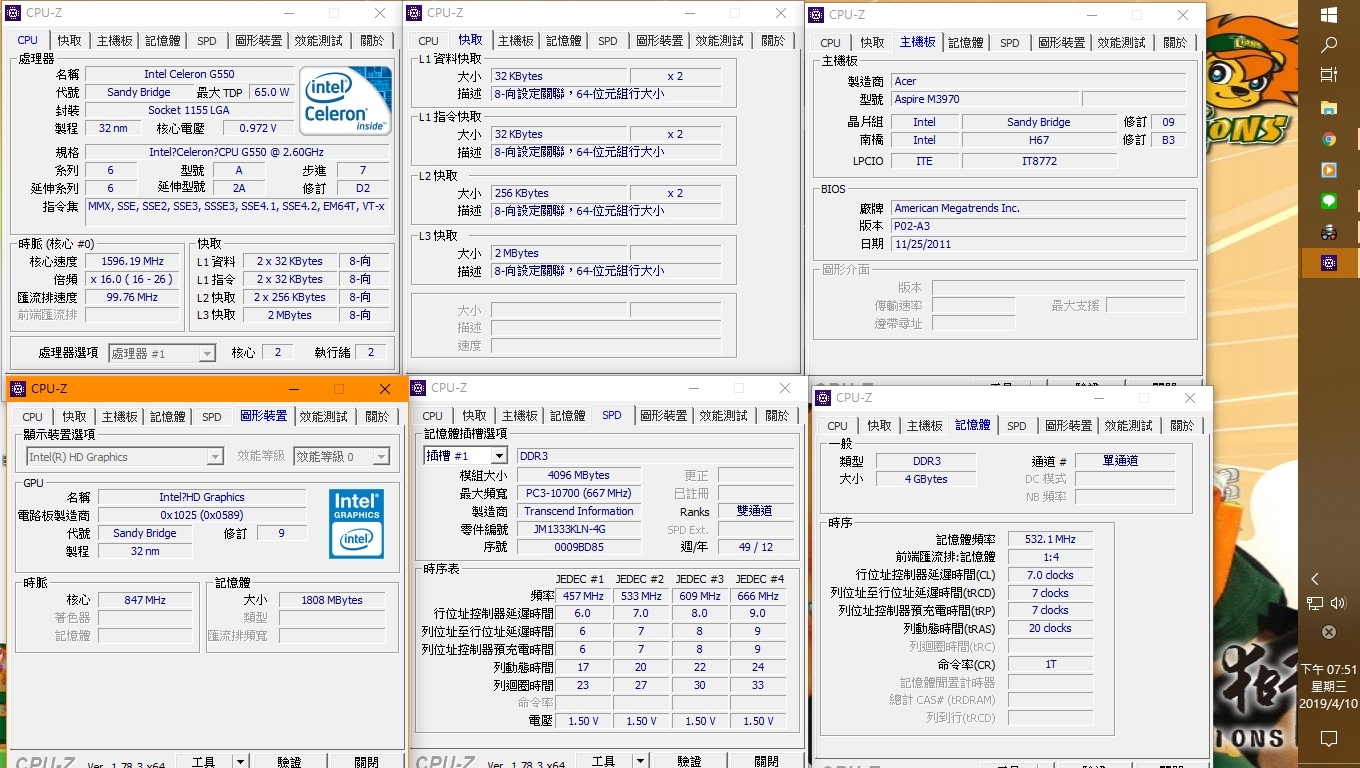The height and width of the screenshot is (768, 1360).
Task: Click the 847 MHz GPU core clock
Action: click(145, 600)
